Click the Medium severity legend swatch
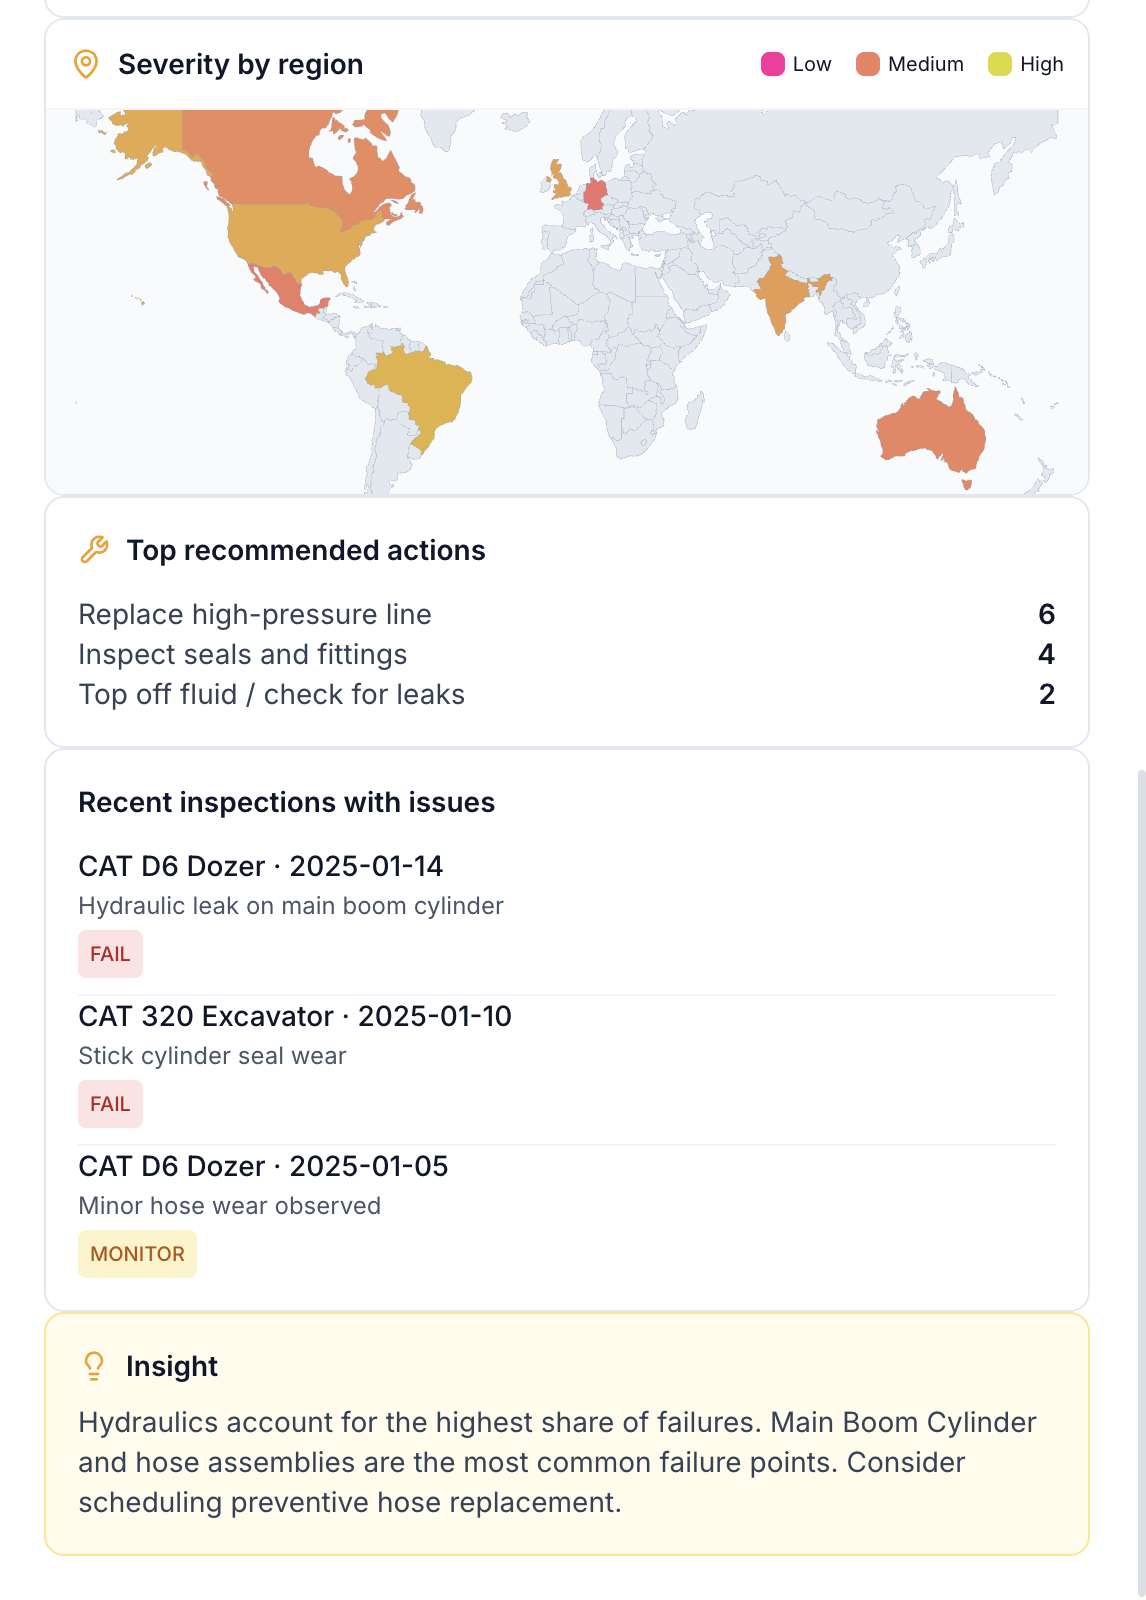This screenshot has width=1146, height=1600. click(x=867, y=65)
